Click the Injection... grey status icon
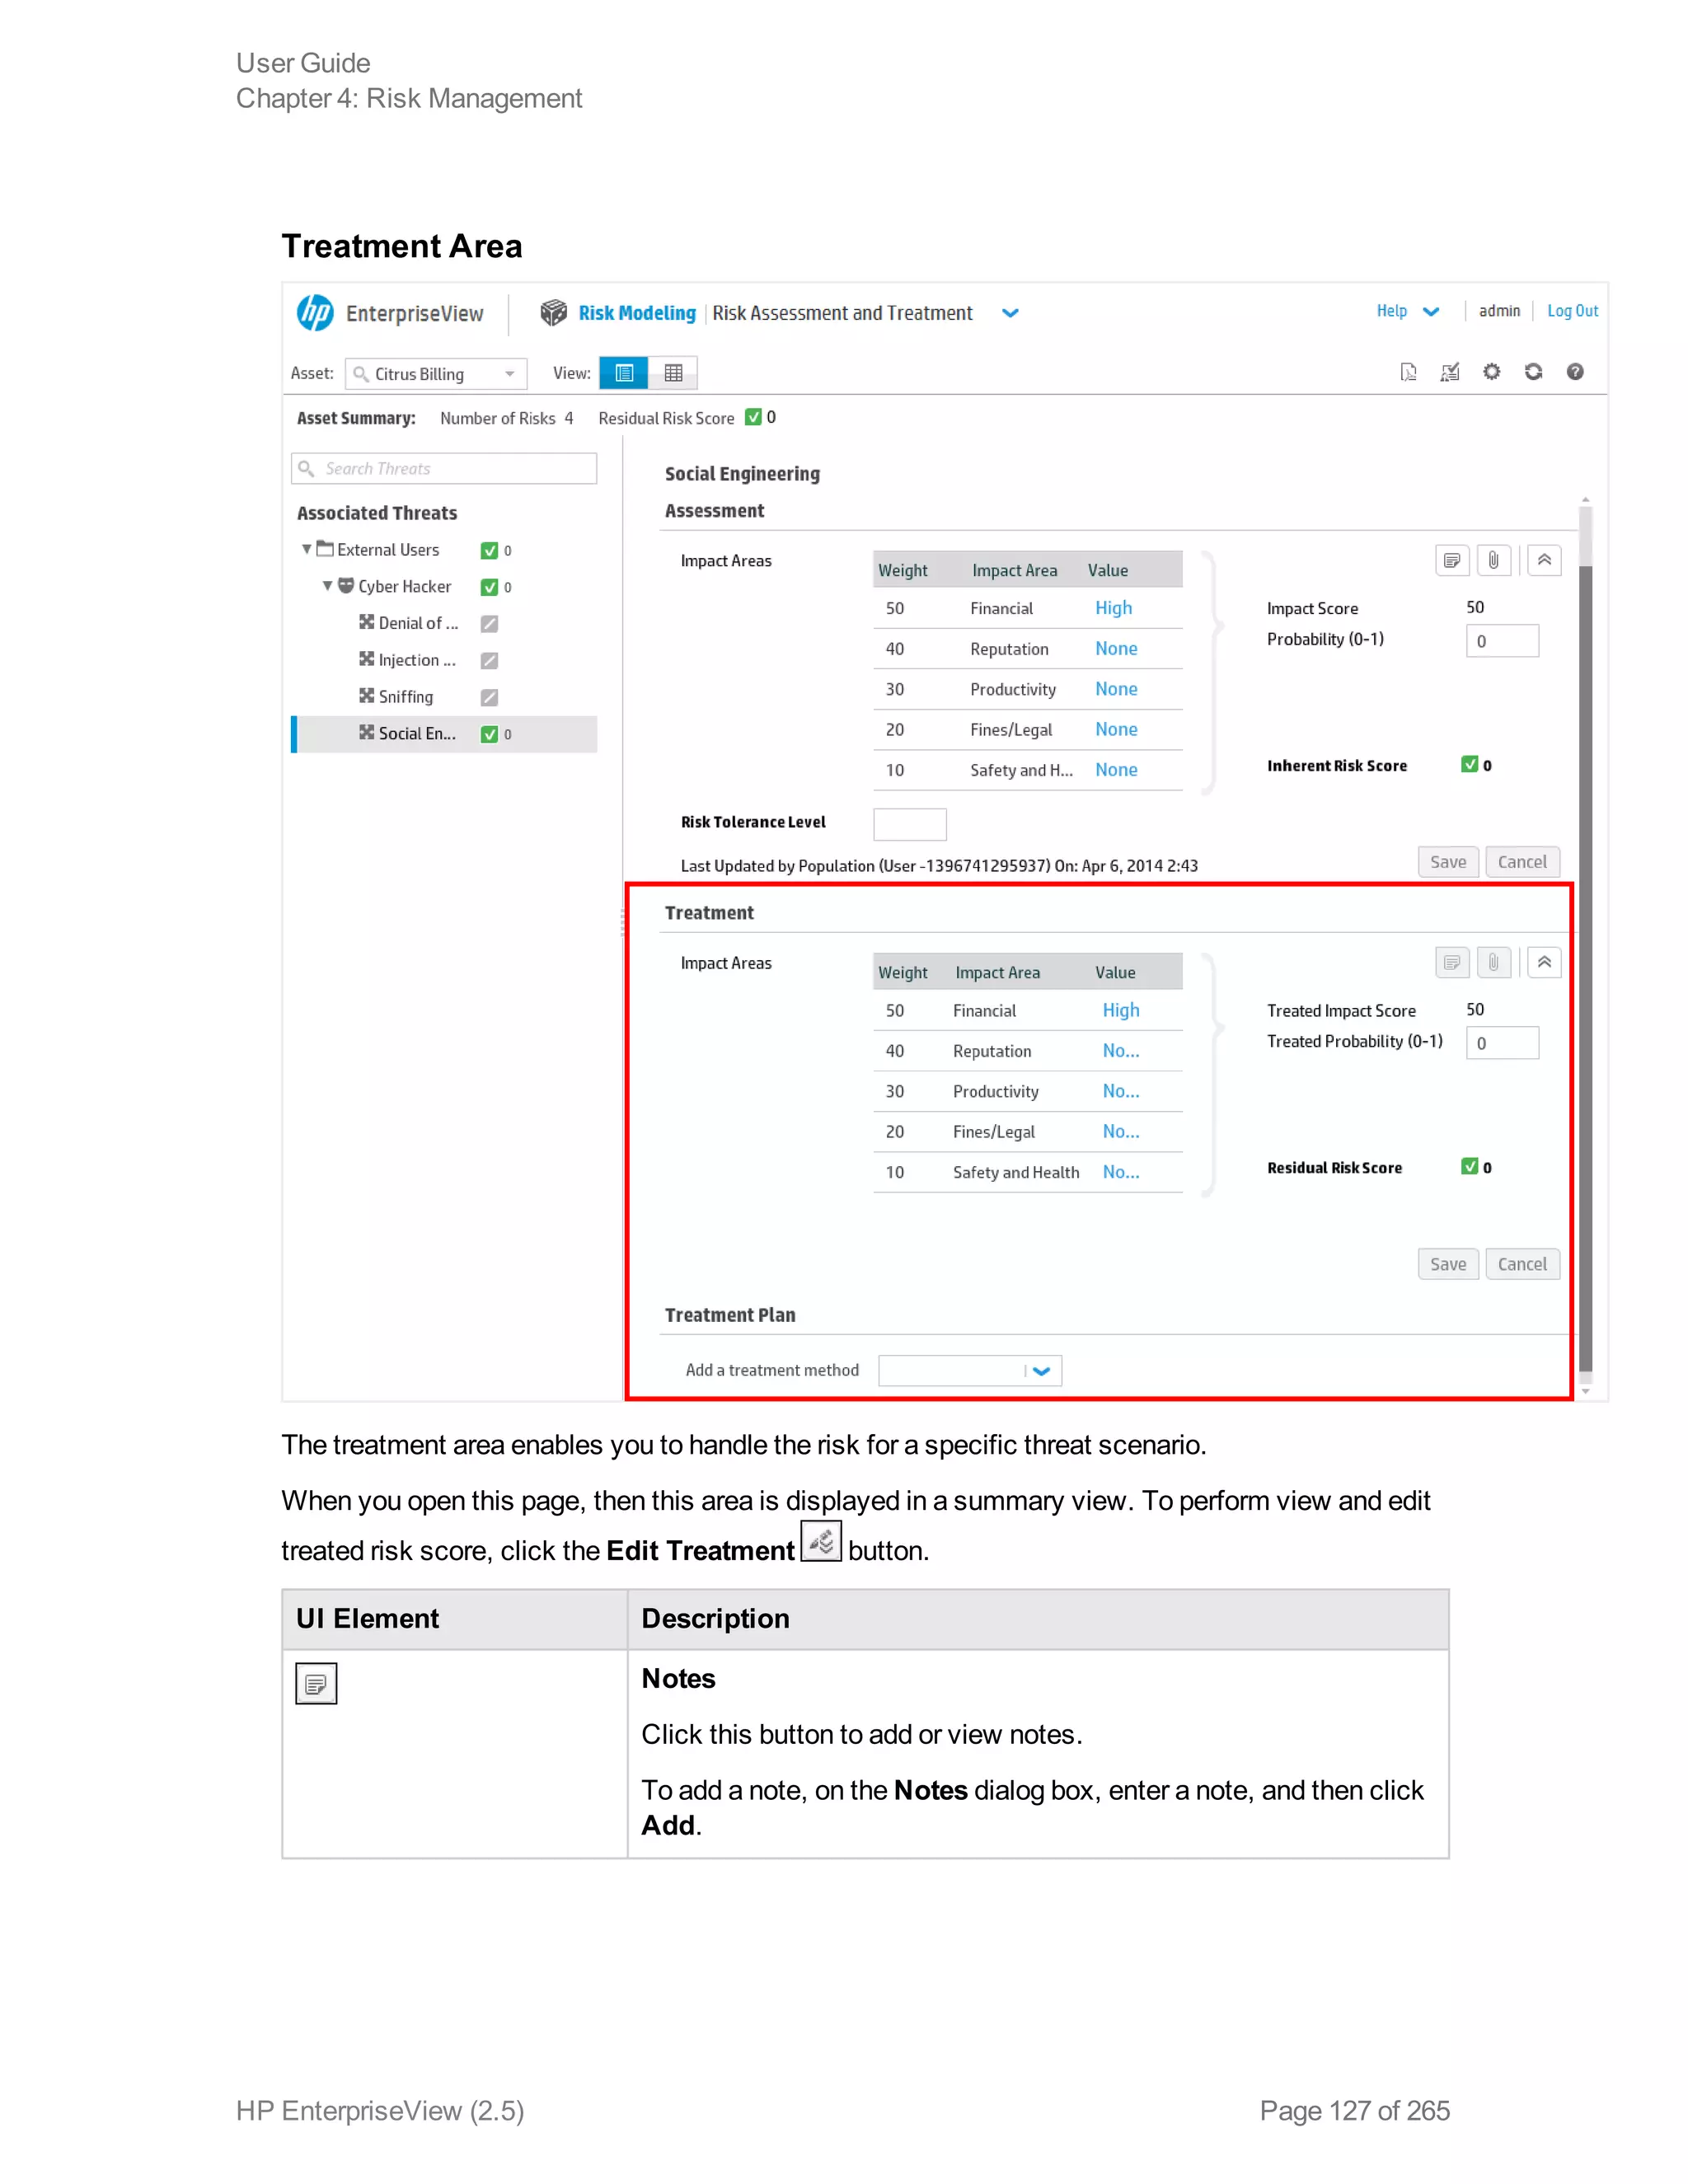Image resolution: width=1688 pixels, height=2184 pixels. pyautogui.click(x=489, y=661)
